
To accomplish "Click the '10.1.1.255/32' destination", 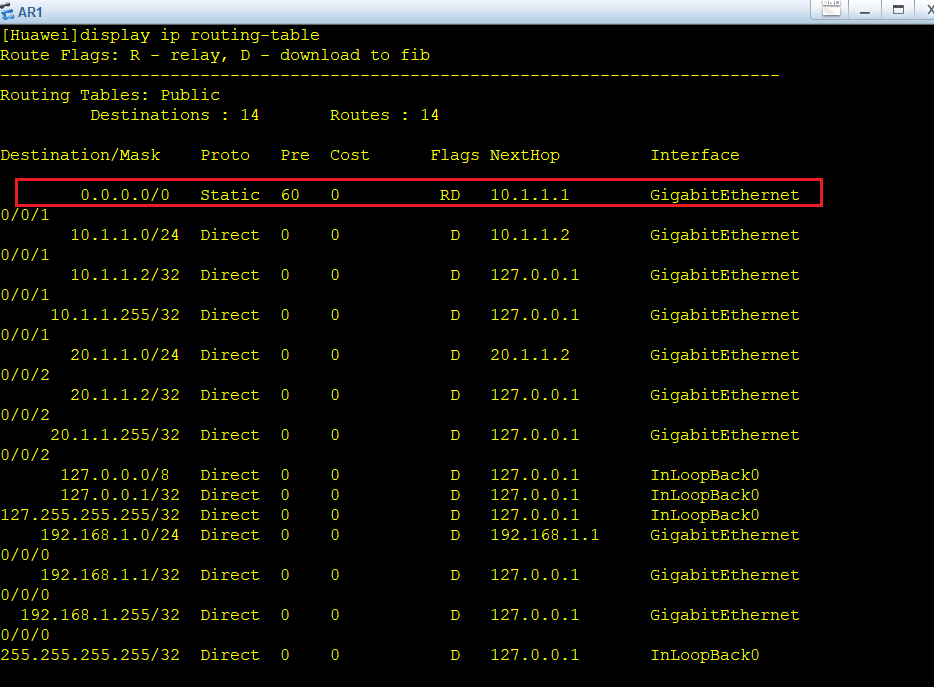I will (115, 315).
